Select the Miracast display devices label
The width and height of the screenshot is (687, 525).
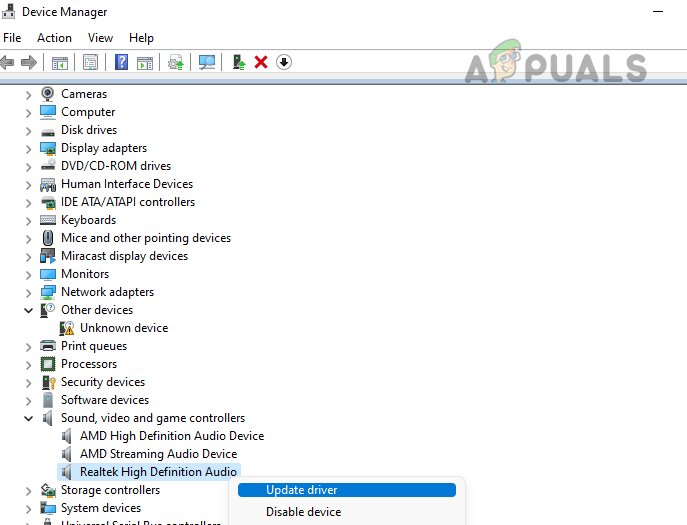point(124,256)
